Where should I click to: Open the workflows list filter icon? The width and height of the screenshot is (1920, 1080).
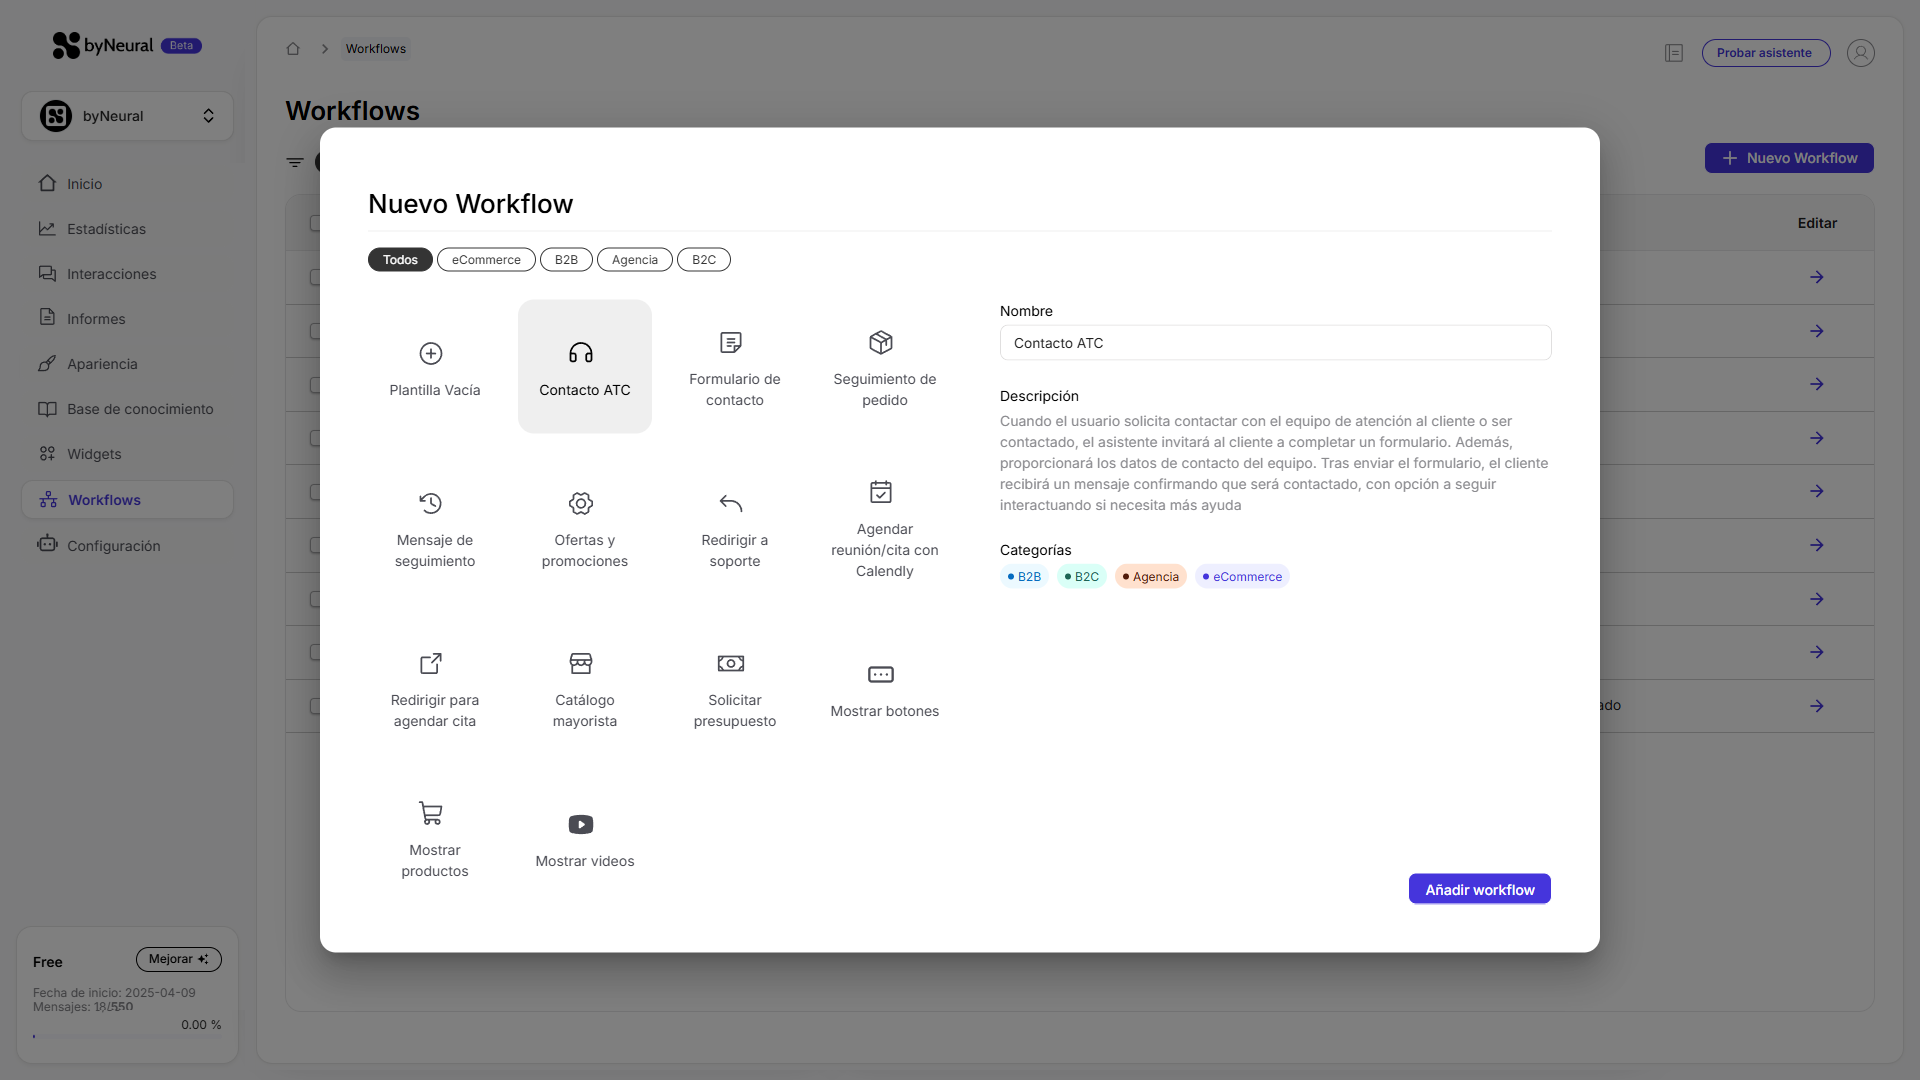tap(295, 162)
